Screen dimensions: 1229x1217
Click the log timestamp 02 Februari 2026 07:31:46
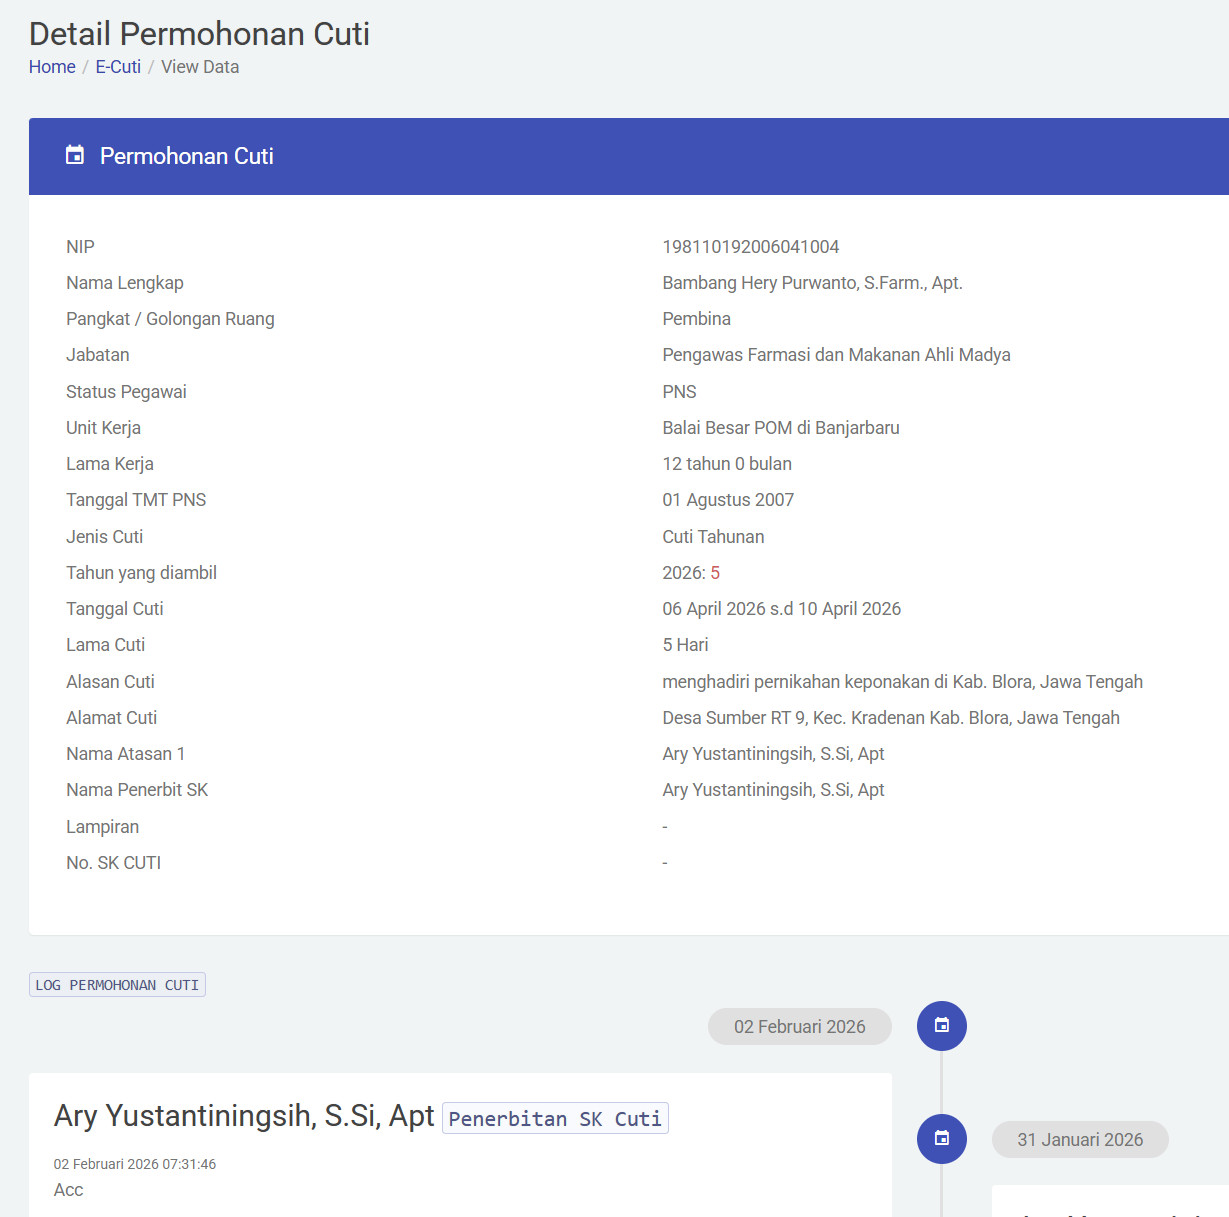pos(135,1164)
